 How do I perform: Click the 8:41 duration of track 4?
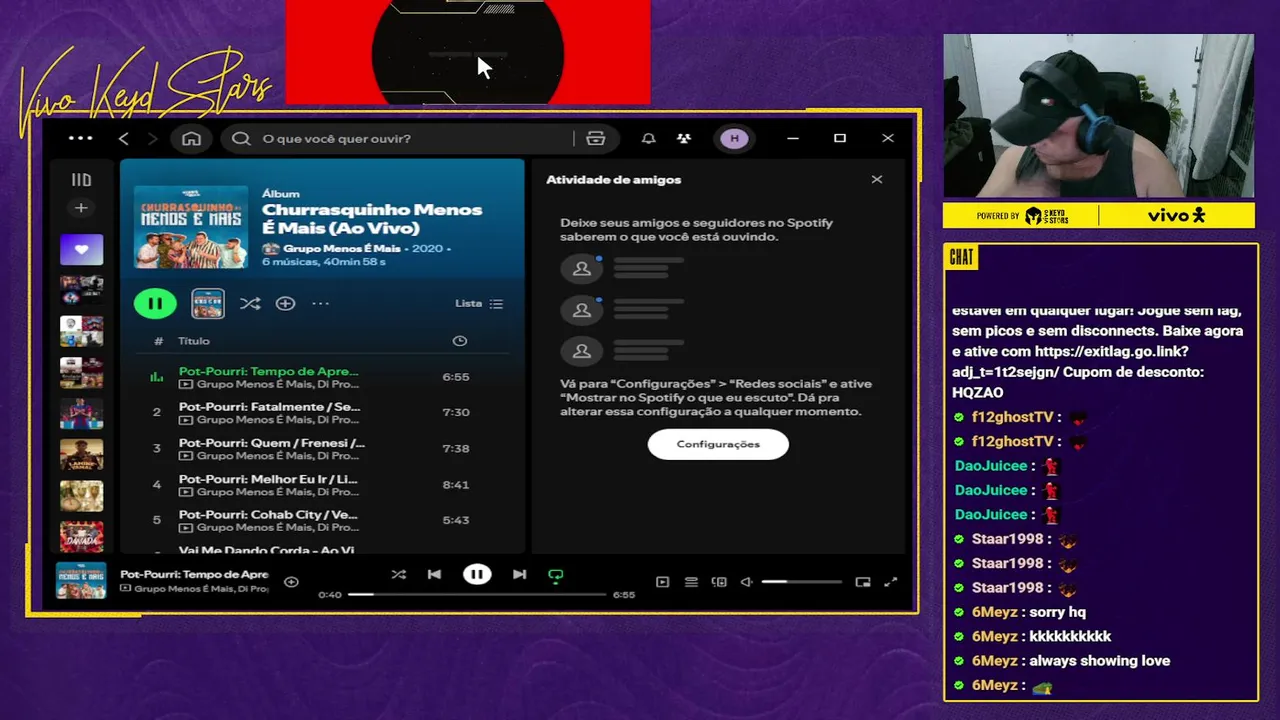456,485
